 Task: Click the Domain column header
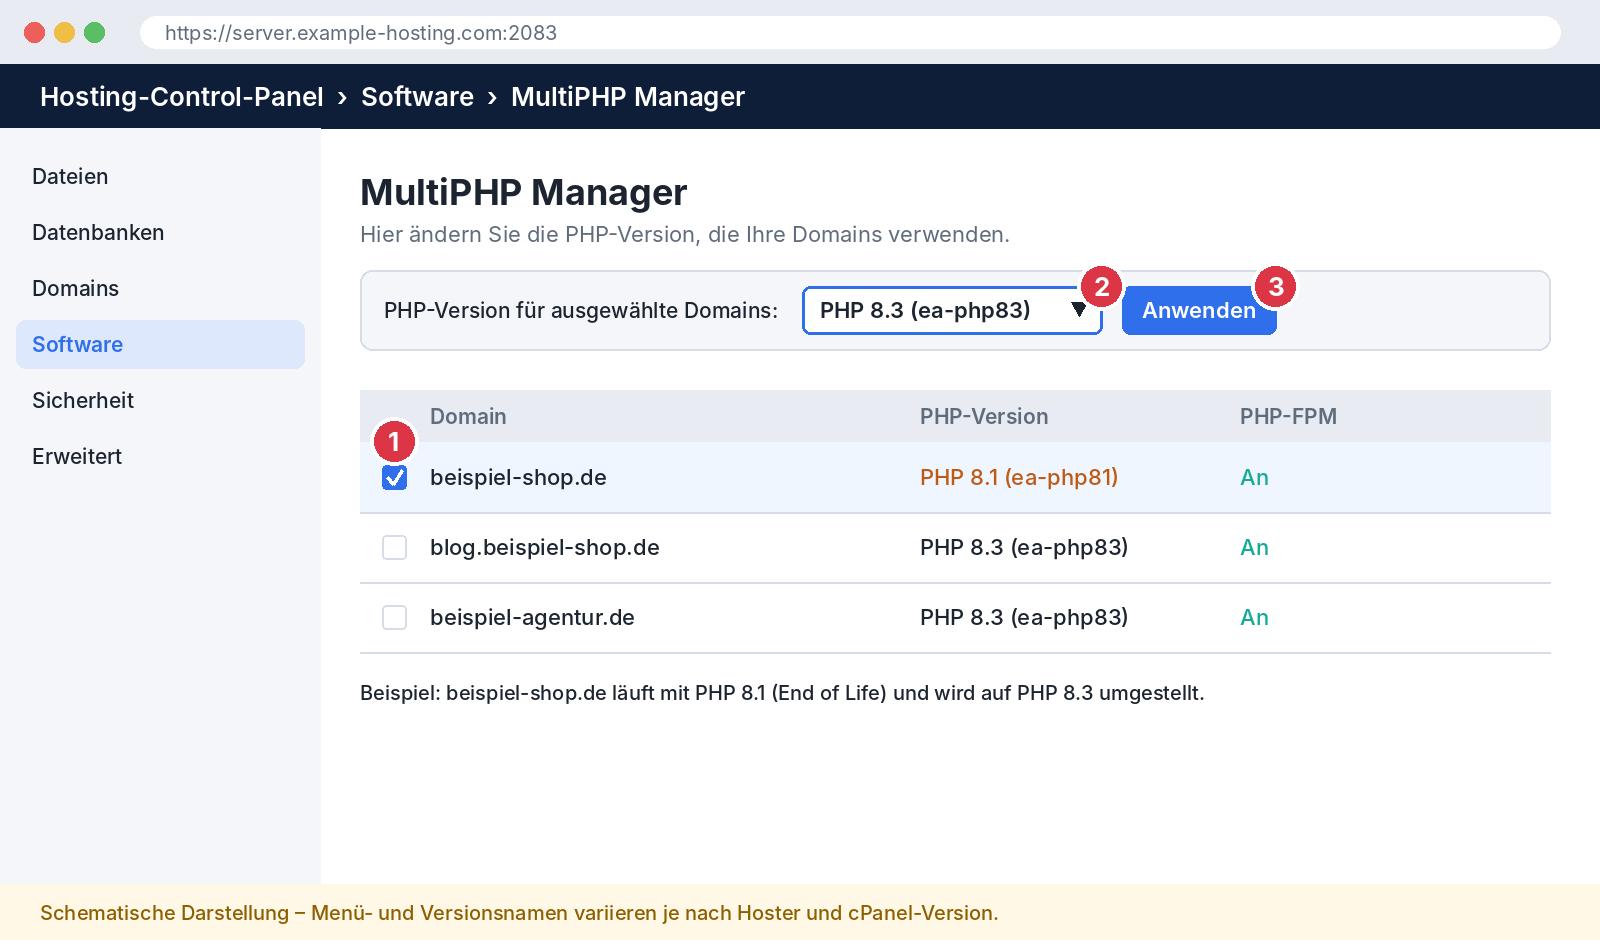pyautogui.click(x=468, y=416)
